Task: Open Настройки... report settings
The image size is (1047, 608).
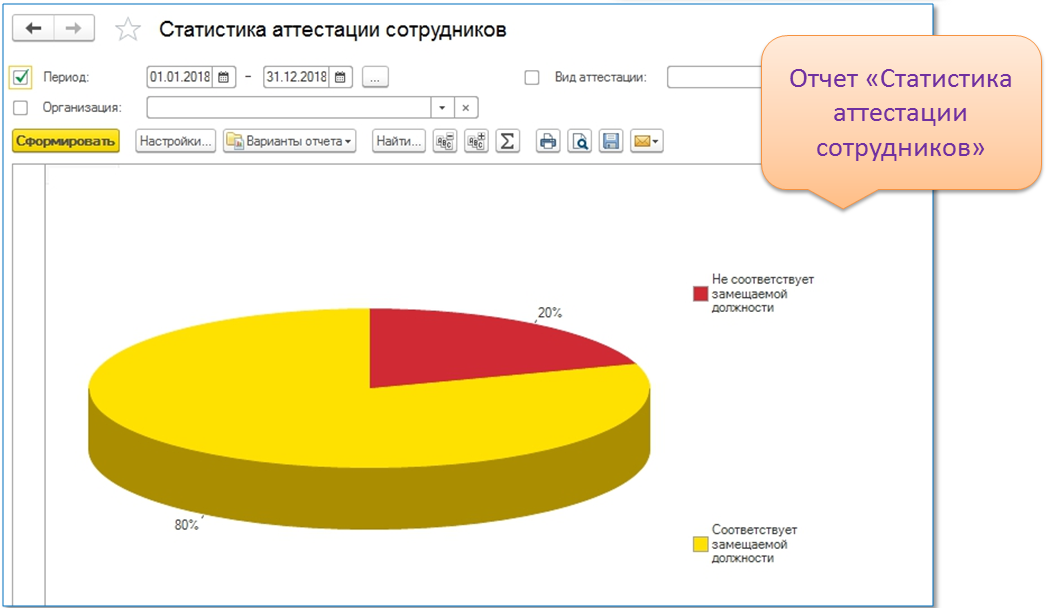Action: tap(176, 142)
